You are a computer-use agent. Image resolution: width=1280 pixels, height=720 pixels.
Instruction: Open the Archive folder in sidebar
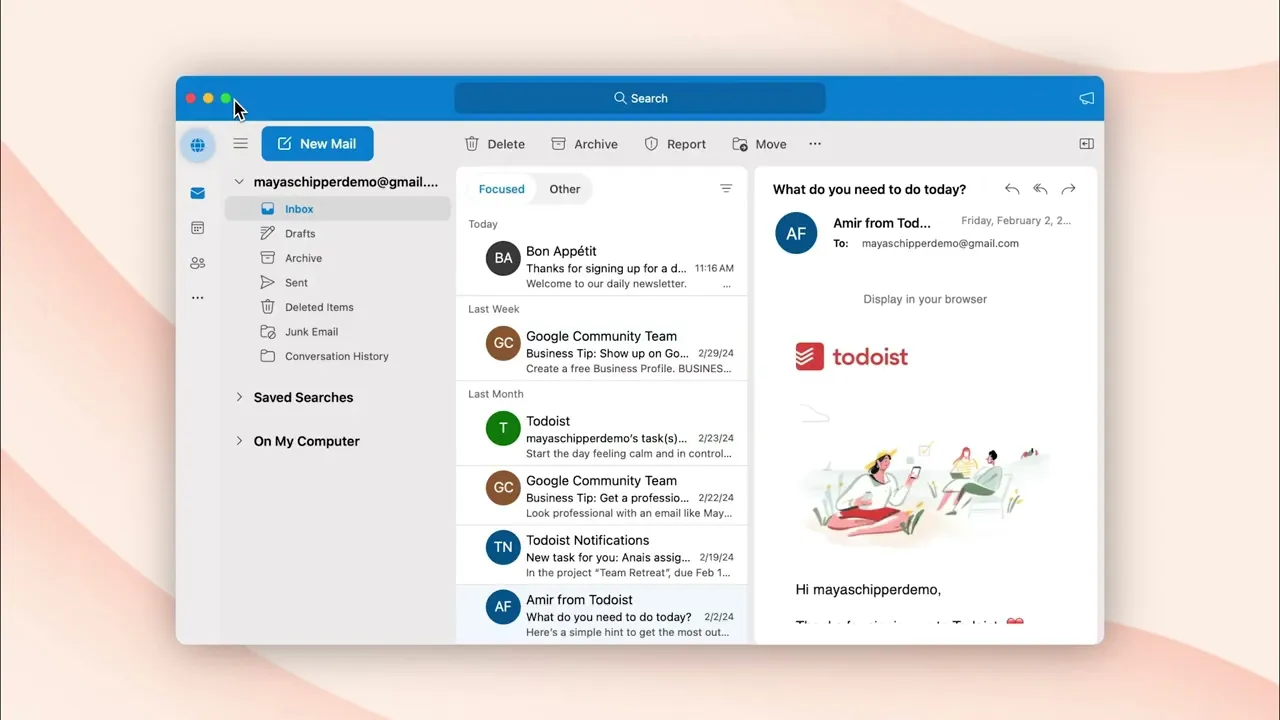coord(337,258)
